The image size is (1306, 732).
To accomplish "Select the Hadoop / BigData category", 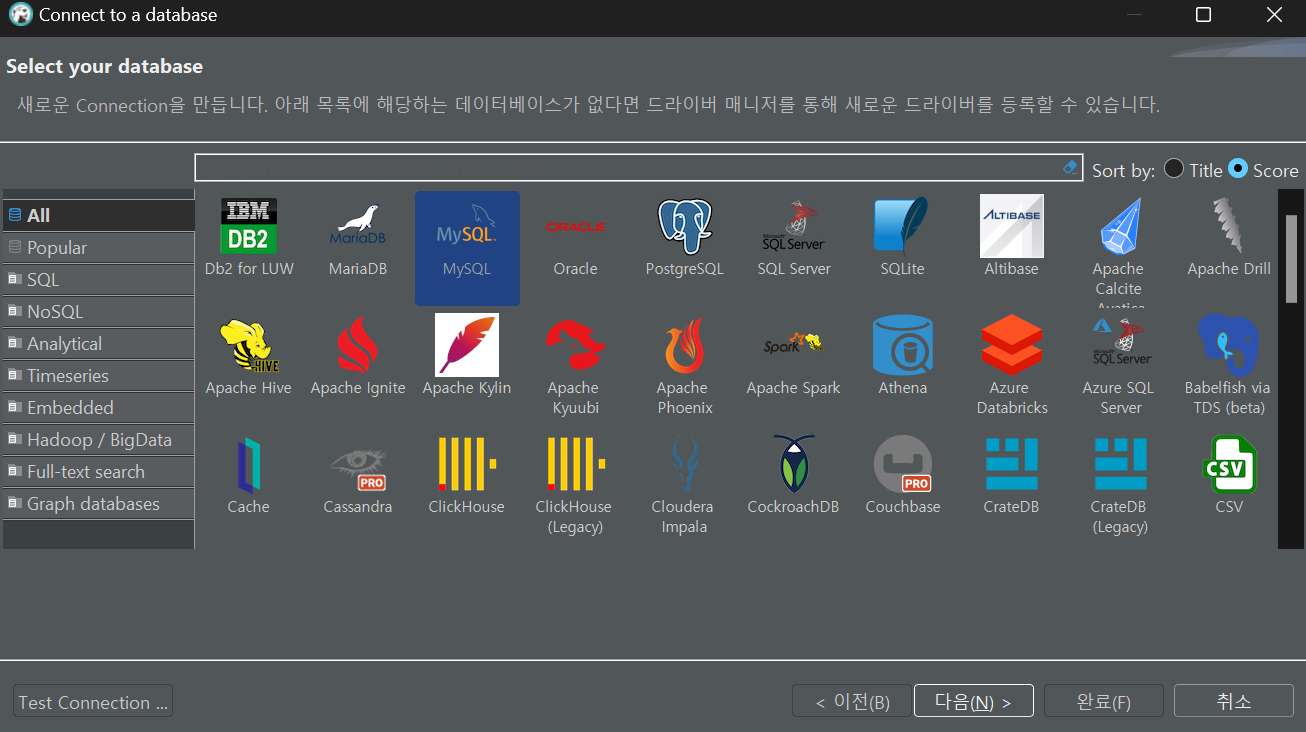I will (x=99, y=439).
